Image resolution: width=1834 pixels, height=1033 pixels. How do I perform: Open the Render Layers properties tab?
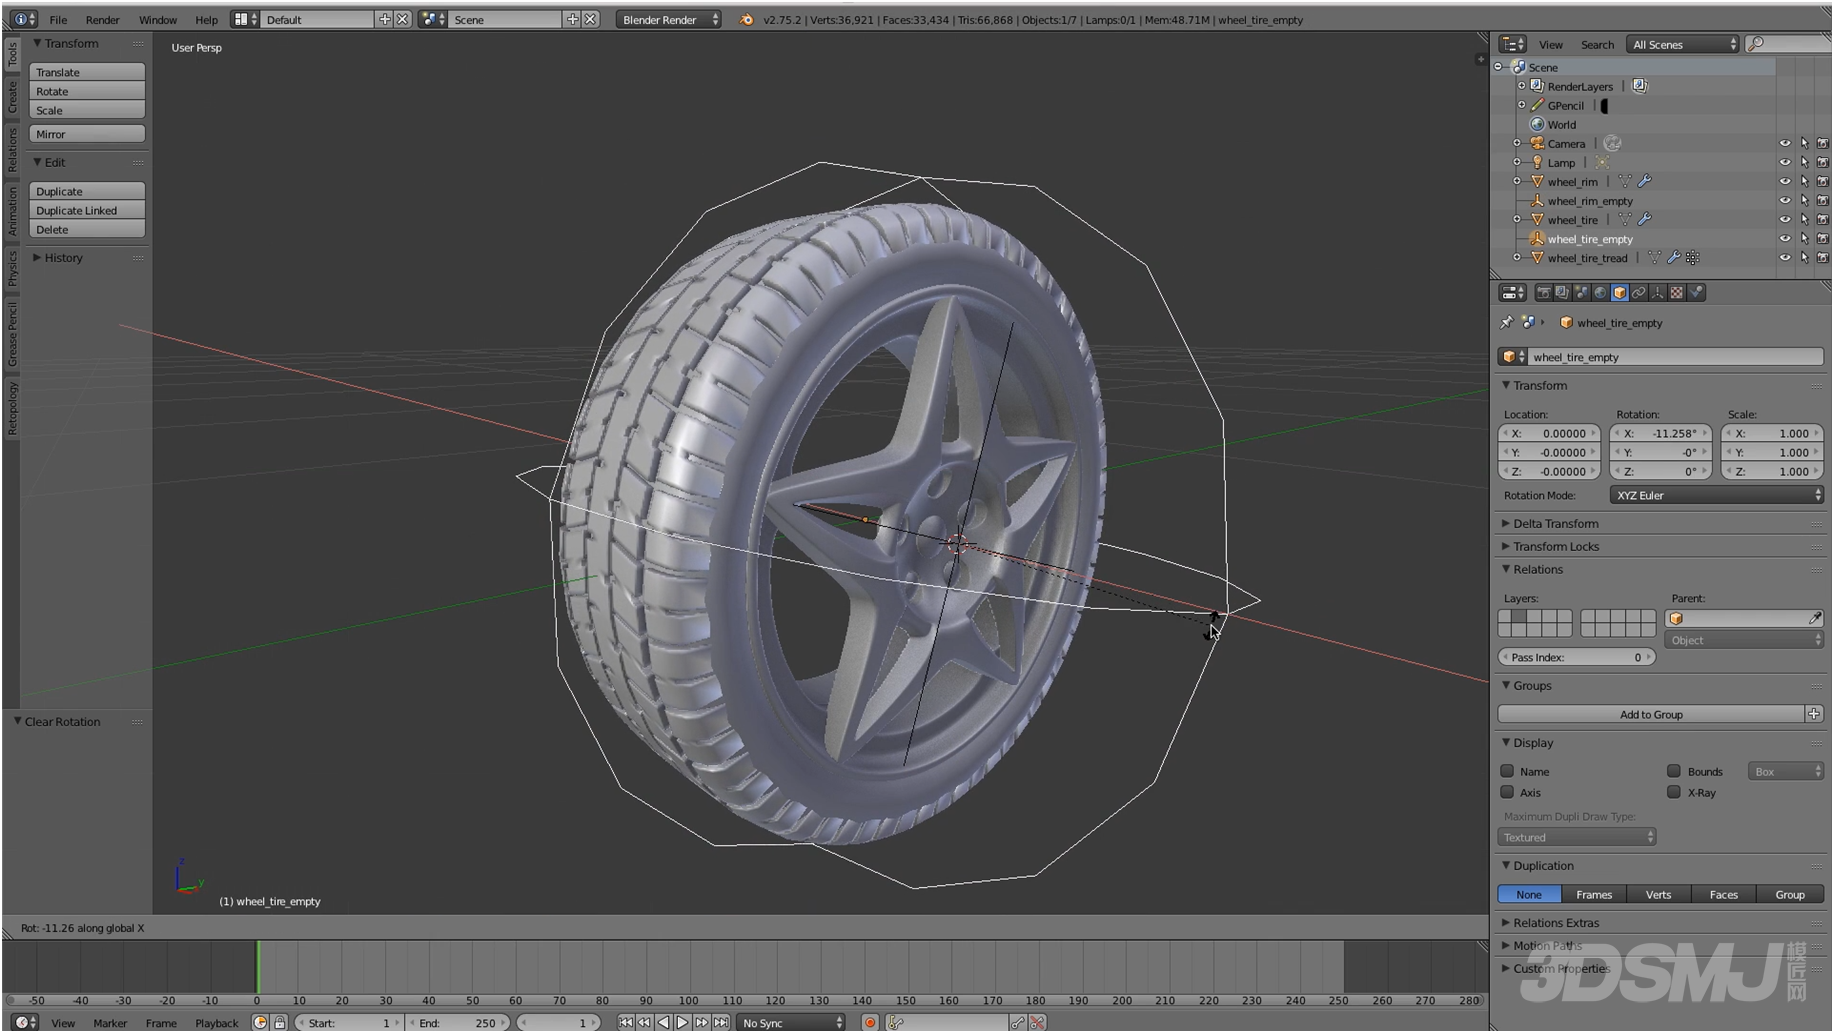click(1563, 292)
